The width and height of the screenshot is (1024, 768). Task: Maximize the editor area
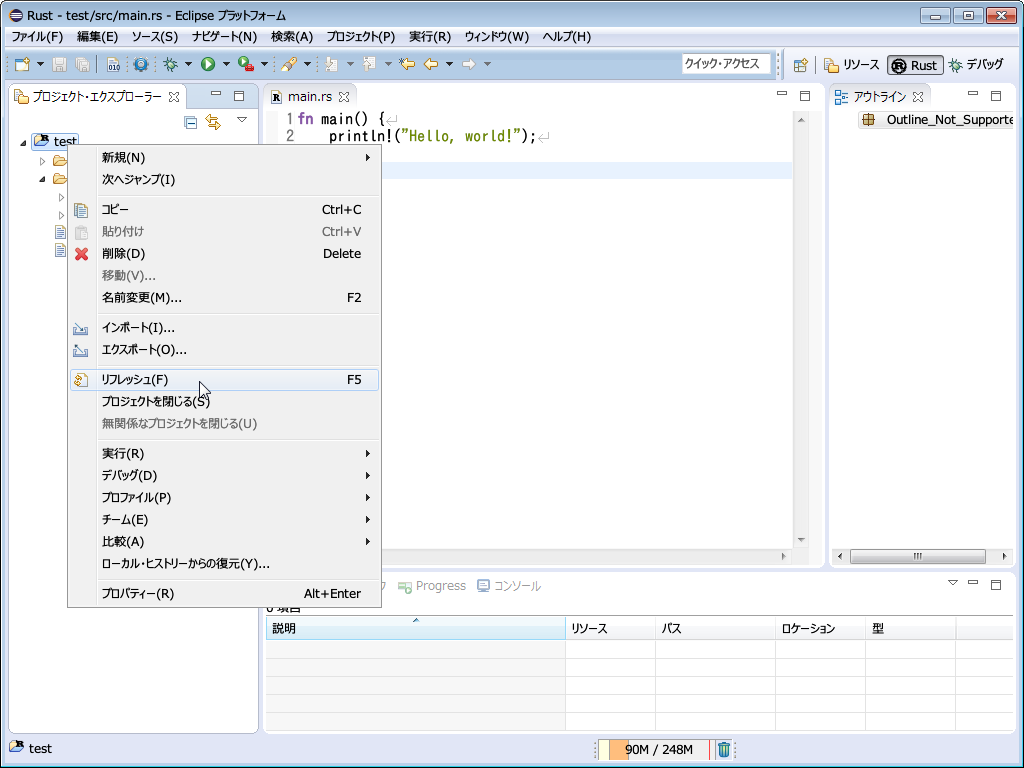pos(805,96)
